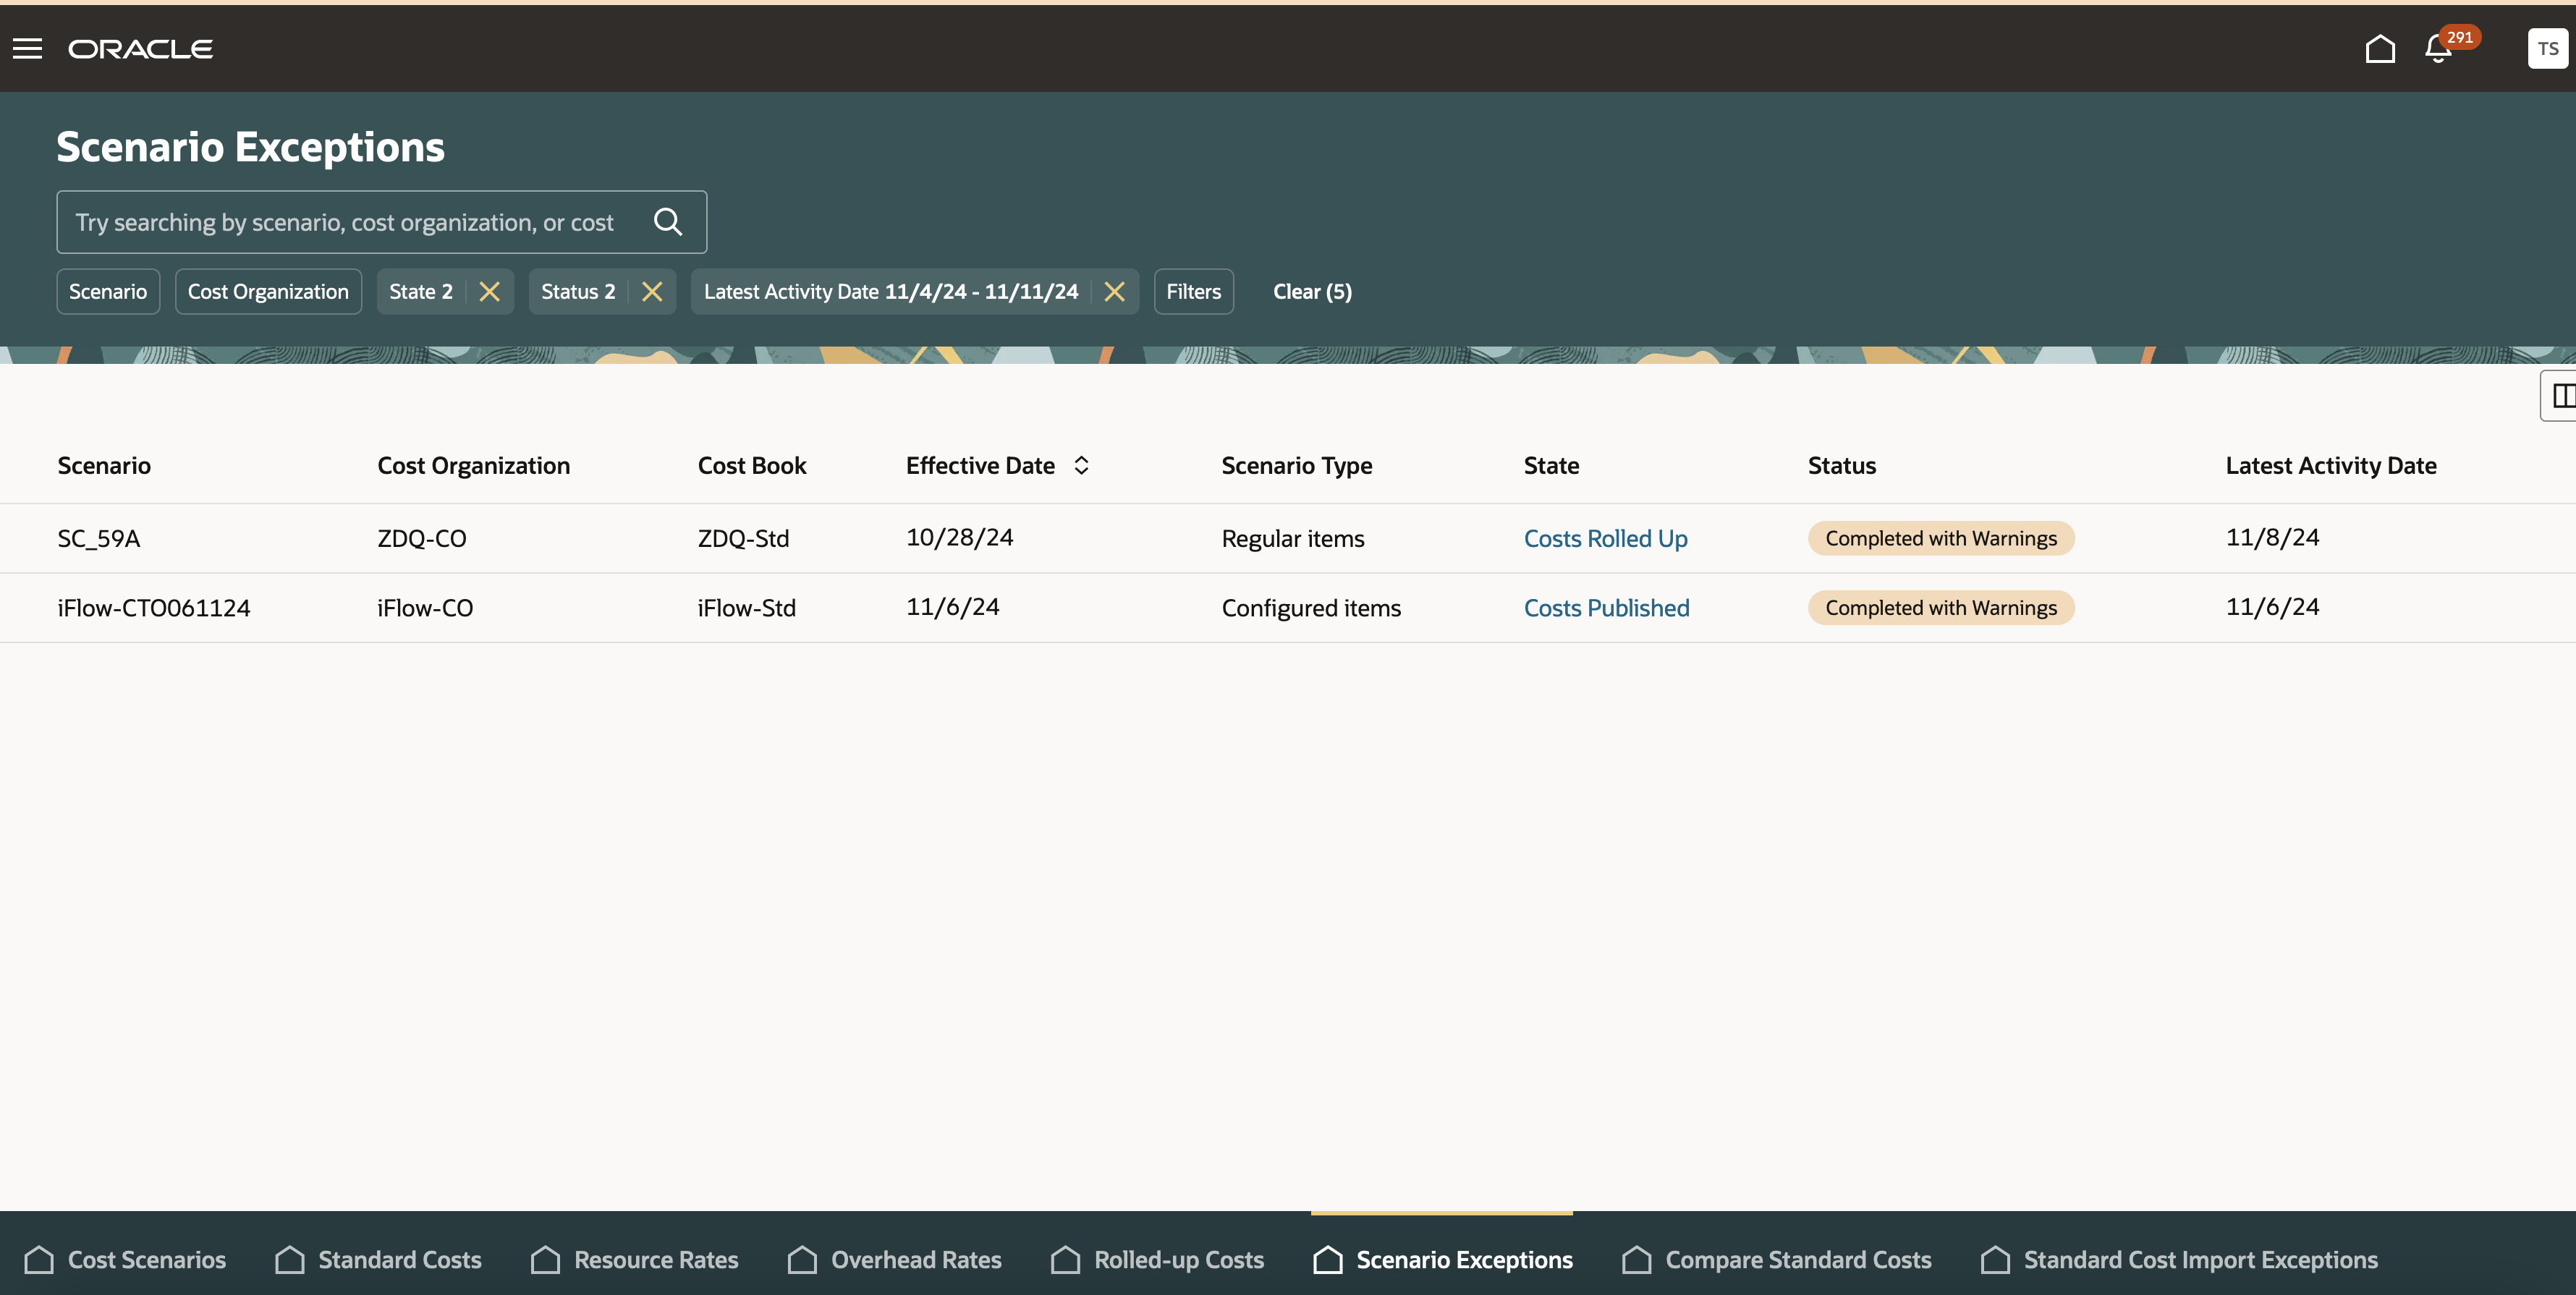
Task: Open the Costs Rolled Up link
Action: [x=1605, y=539]
